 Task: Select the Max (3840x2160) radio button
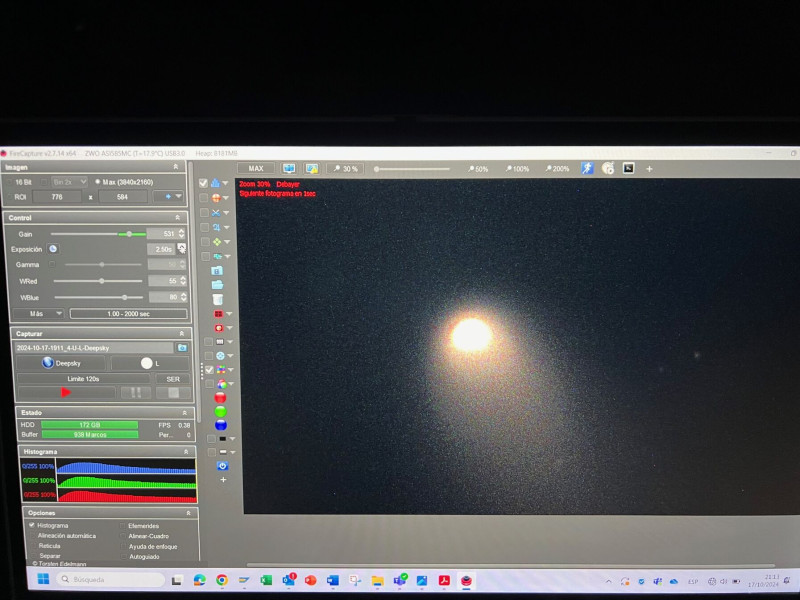97,182
